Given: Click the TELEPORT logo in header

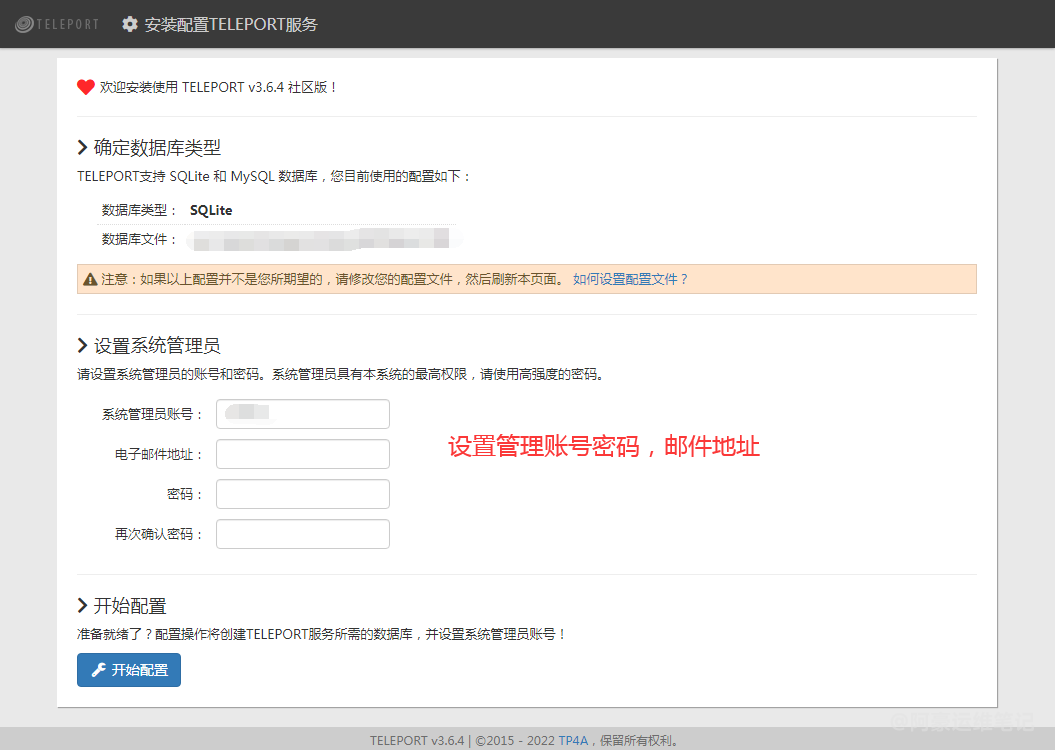Looking at the screenshot, I should tap(57, 24).
